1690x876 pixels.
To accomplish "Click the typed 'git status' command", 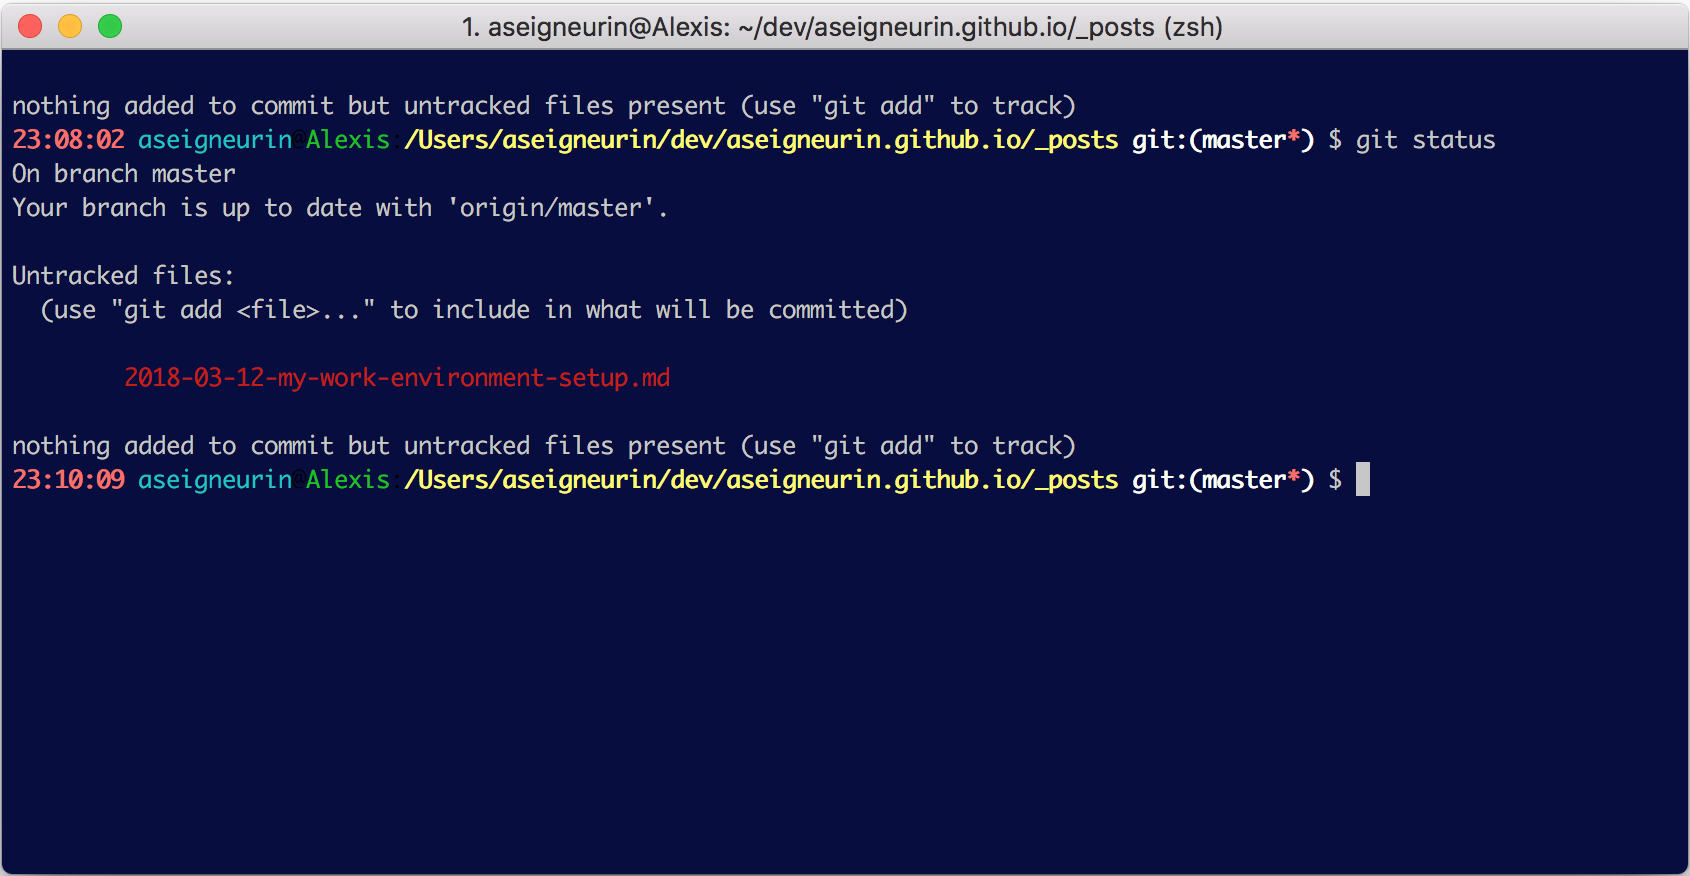I will click(1425, 140).
